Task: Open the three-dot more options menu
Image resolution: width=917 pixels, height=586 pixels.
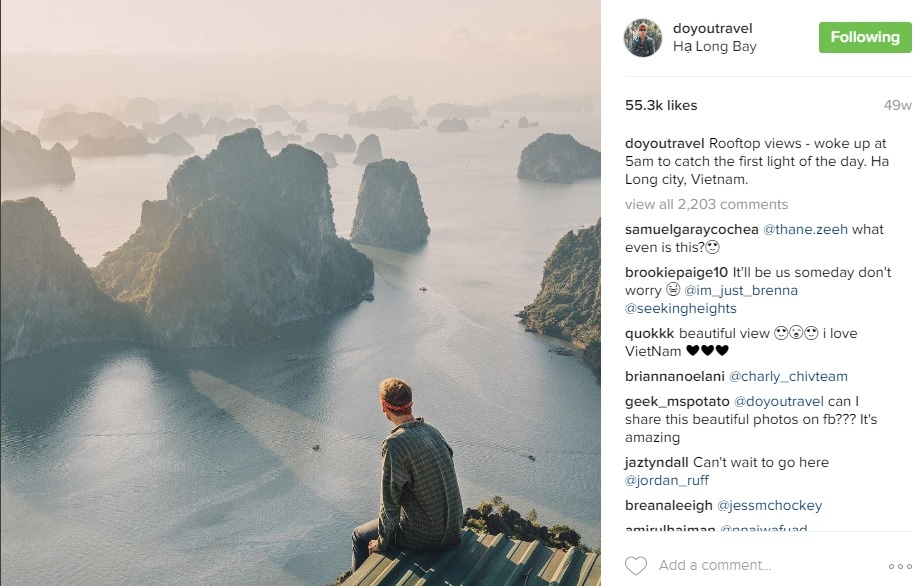Action: 899,566
